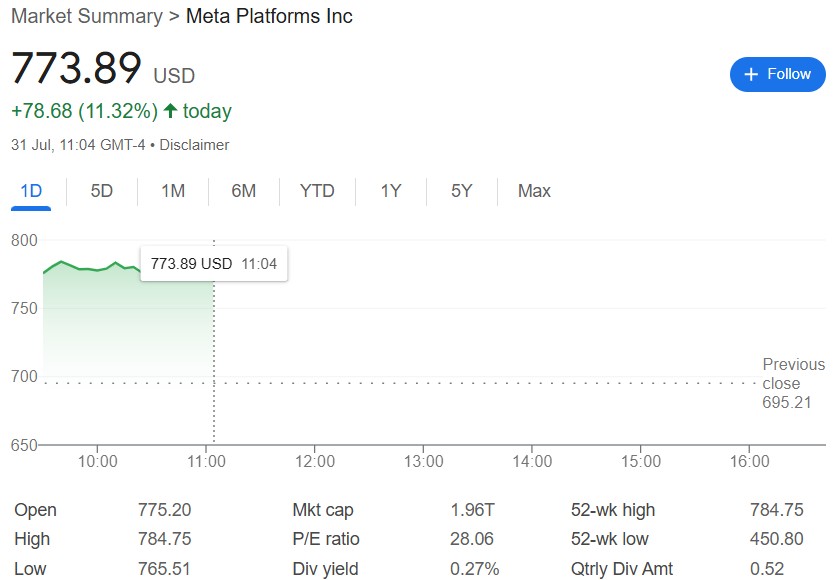Switch to the 1Y tab
The image size is (835, 580).
point(391,191)
